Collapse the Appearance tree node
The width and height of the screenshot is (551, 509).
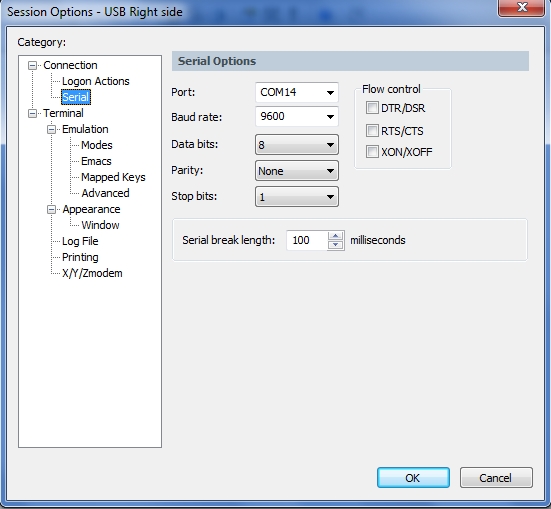tap(51, 210)
